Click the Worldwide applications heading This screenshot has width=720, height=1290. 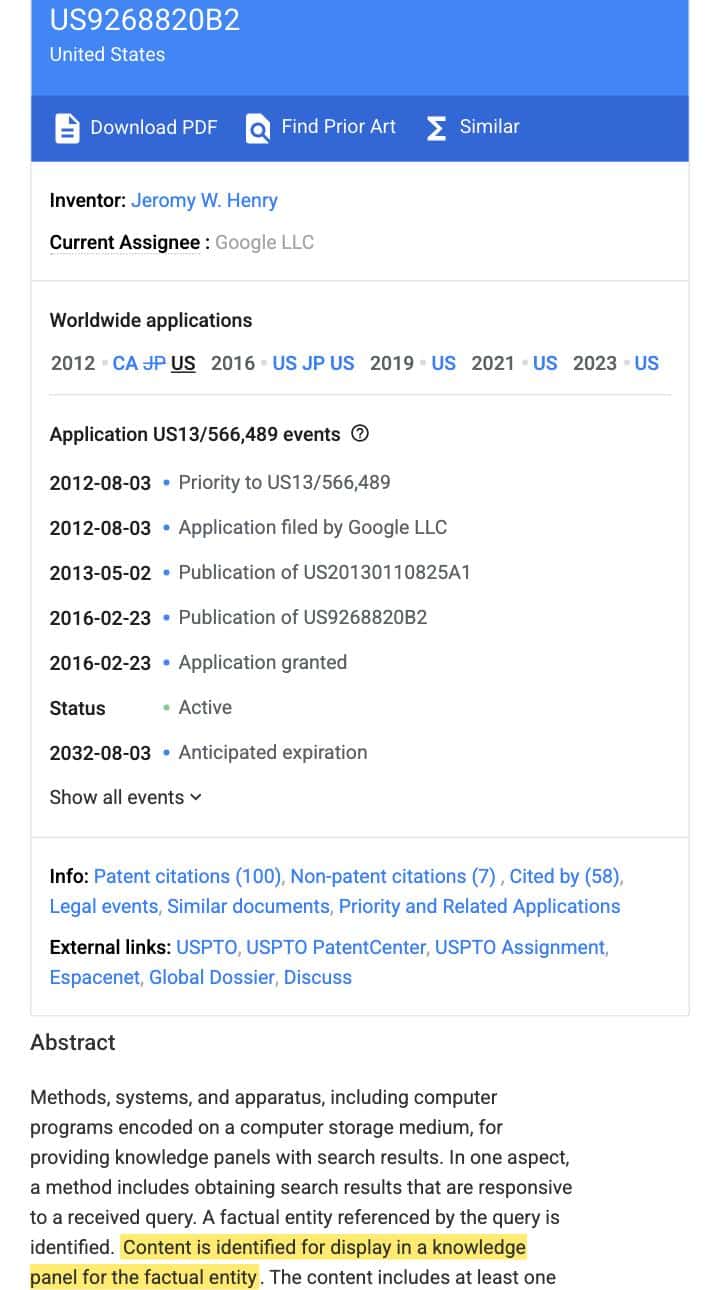pos(151,320)
